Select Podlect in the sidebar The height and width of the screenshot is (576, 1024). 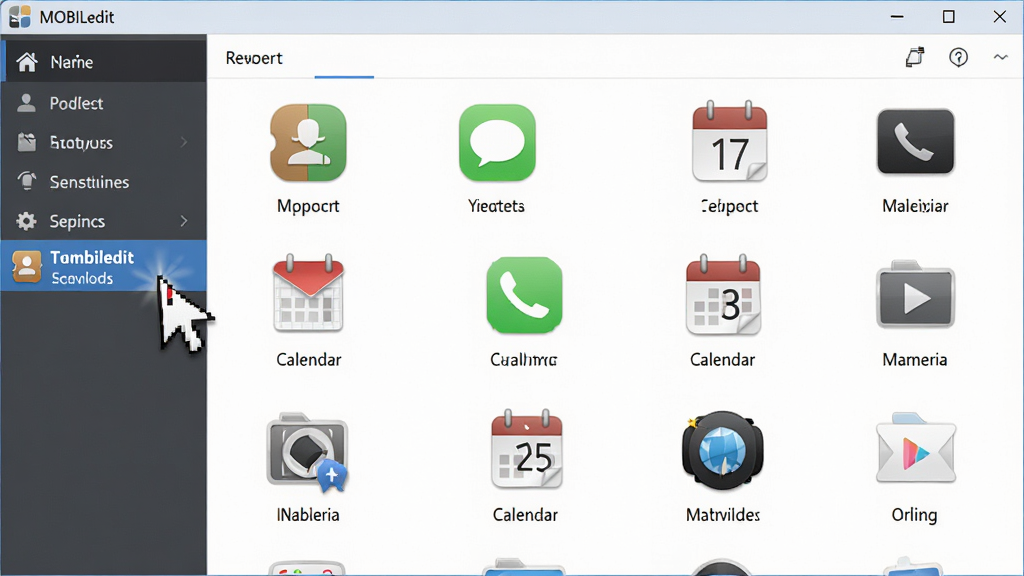103,103
